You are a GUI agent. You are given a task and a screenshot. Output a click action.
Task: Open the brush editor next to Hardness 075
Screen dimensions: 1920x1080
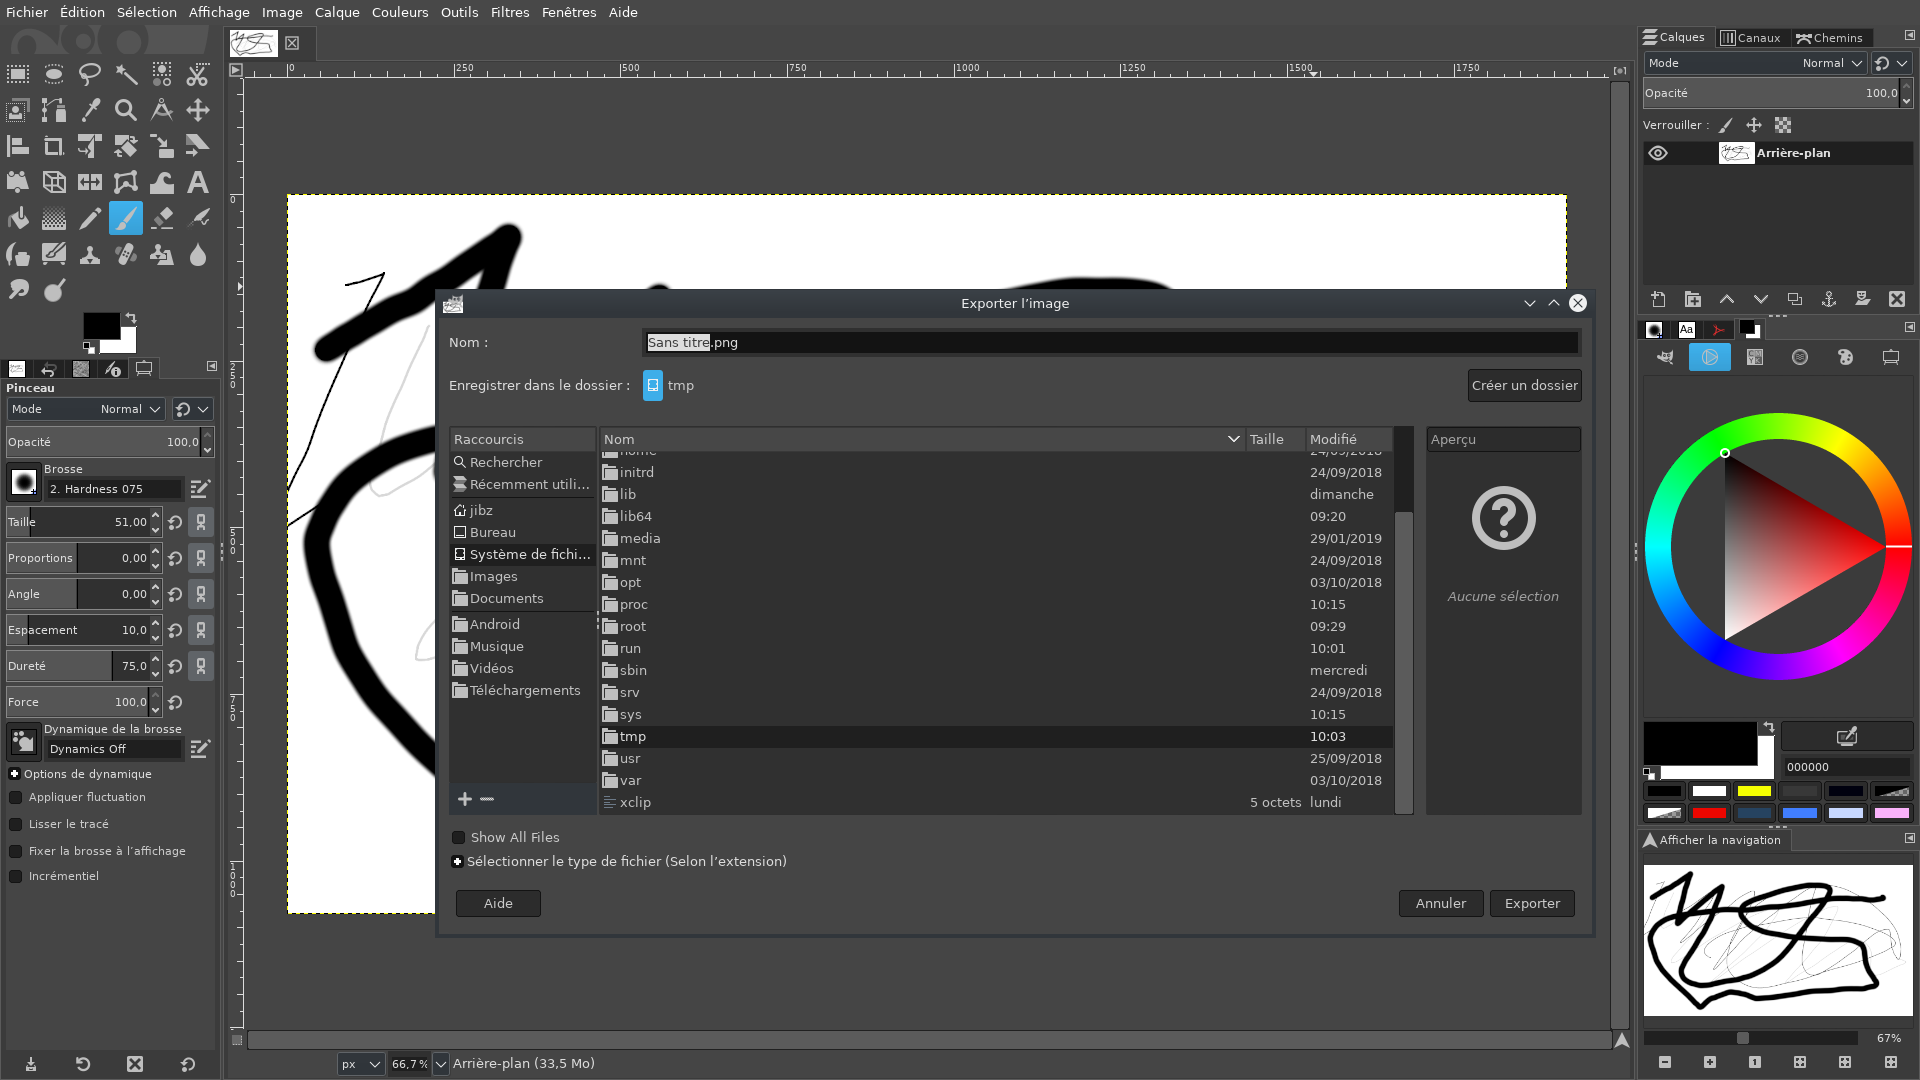[200, 489]
